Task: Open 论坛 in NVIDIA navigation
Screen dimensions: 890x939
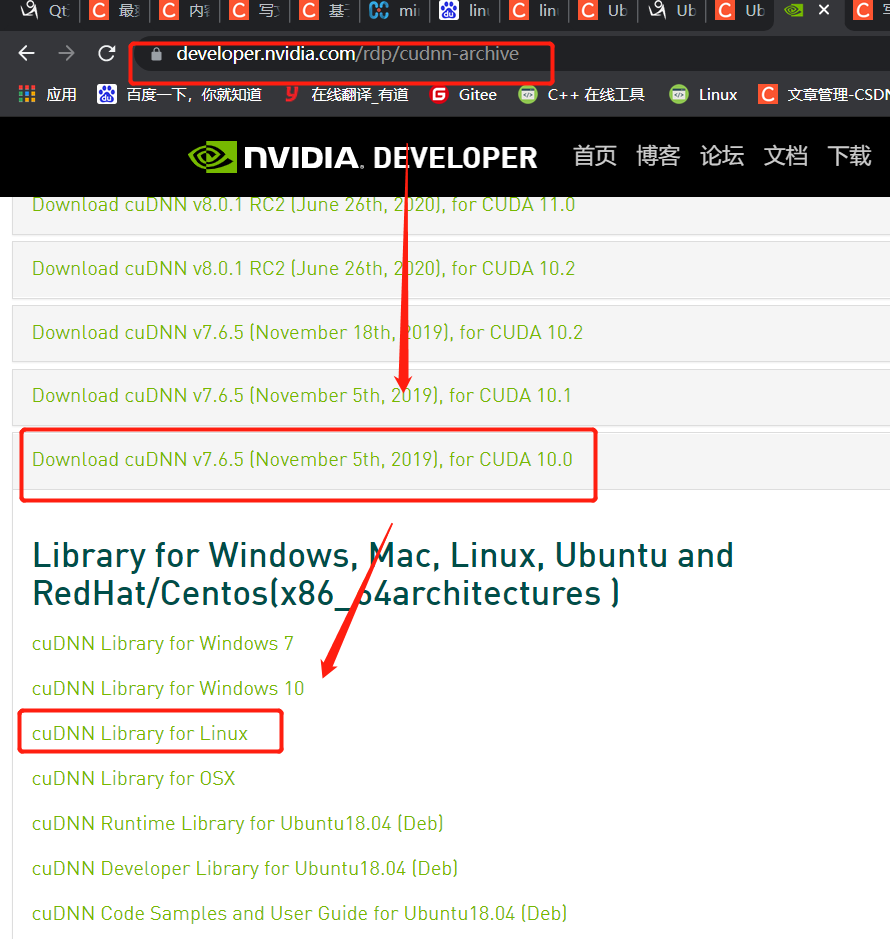Action: [x=722, y=156]
